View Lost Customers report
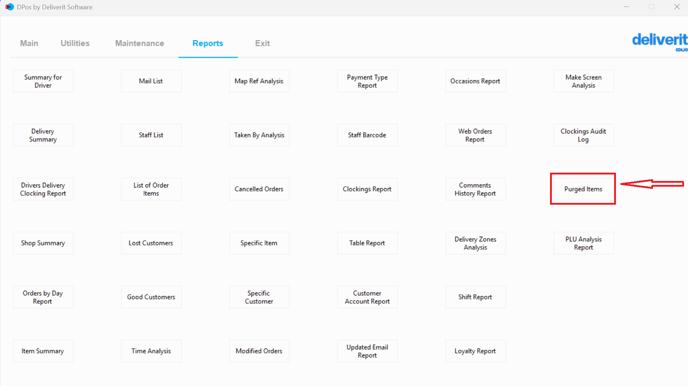This screenshot has width=688, height=386. 151,243
